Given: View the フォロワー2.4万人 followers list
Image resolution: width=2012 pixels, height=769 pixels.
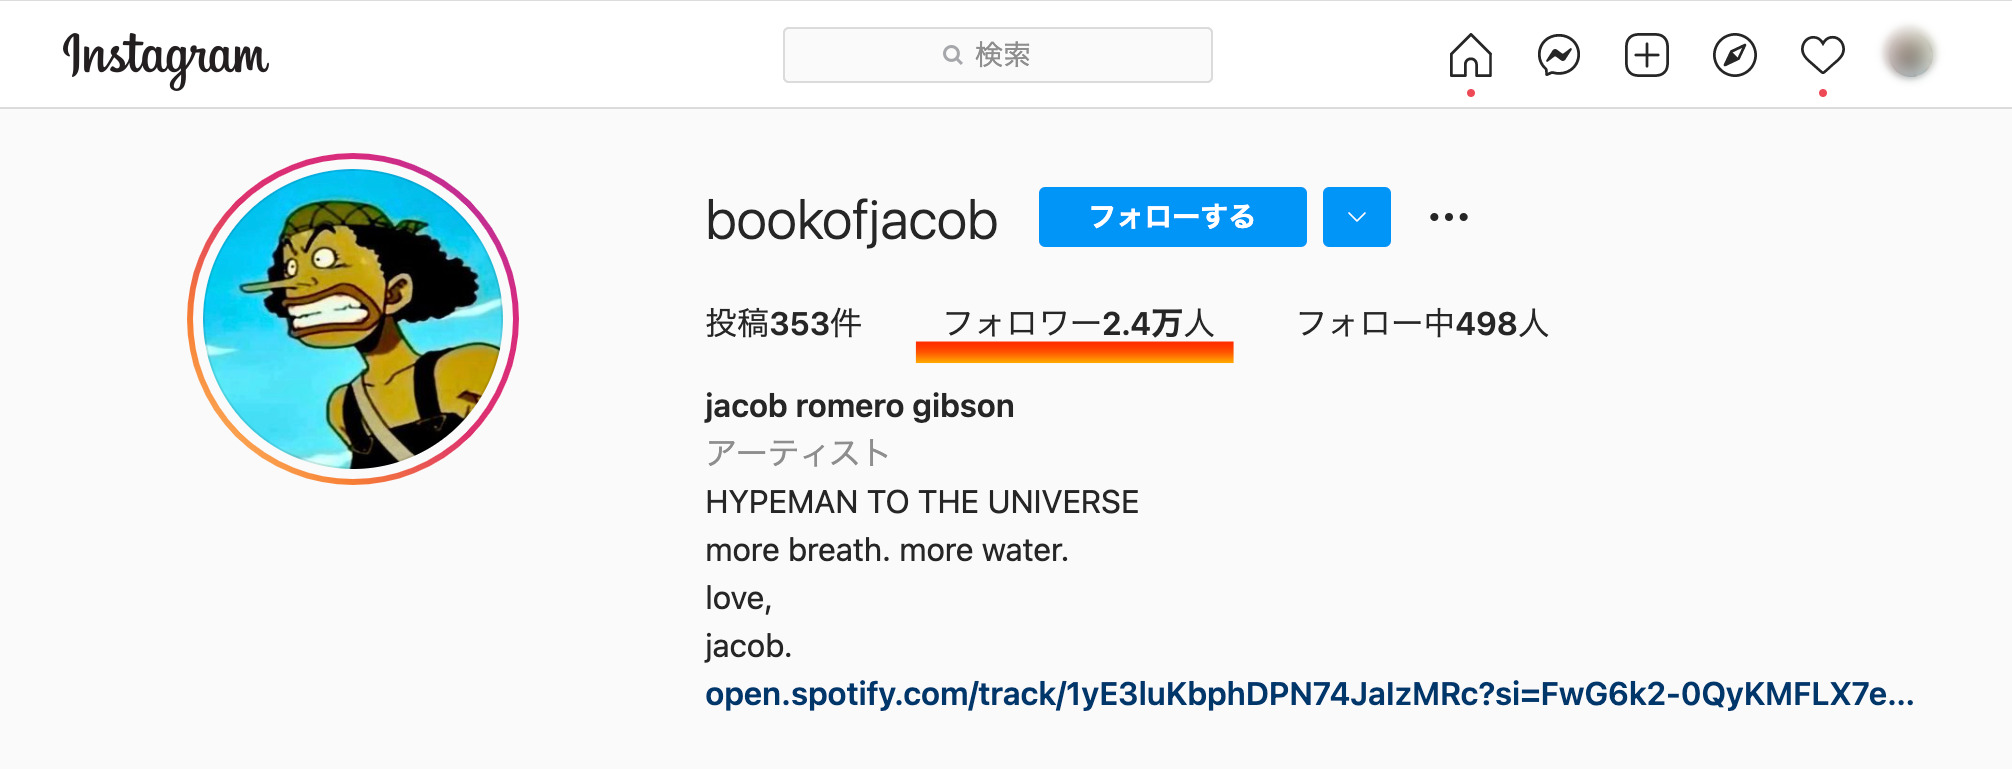Looking at the screenshot, I should pyautogui.click(x=1078, y=323).
